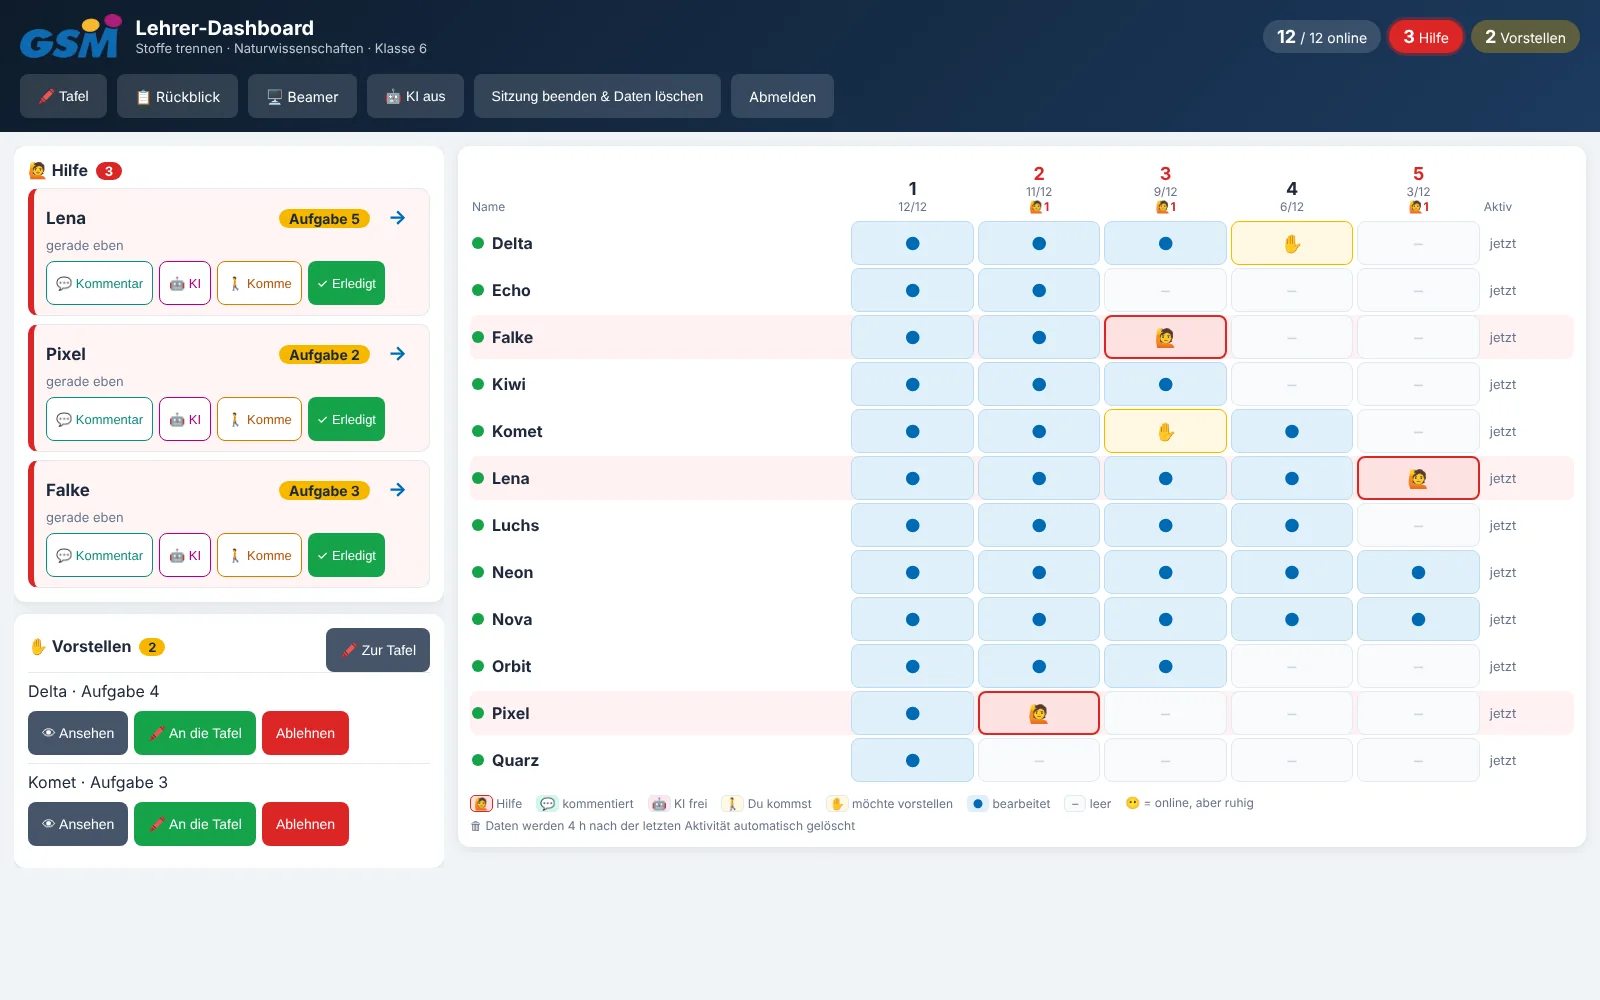Select Kiwi's empty cell in task 4
This screenshot has height=1000, width=1600.
coord(1292,384)
